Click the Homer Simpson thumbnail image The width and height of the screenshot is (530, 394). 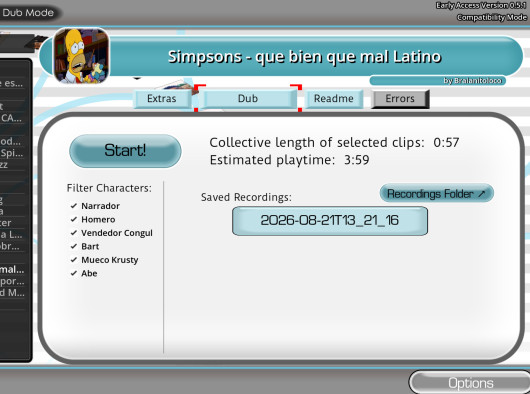(x=81, y=56)
